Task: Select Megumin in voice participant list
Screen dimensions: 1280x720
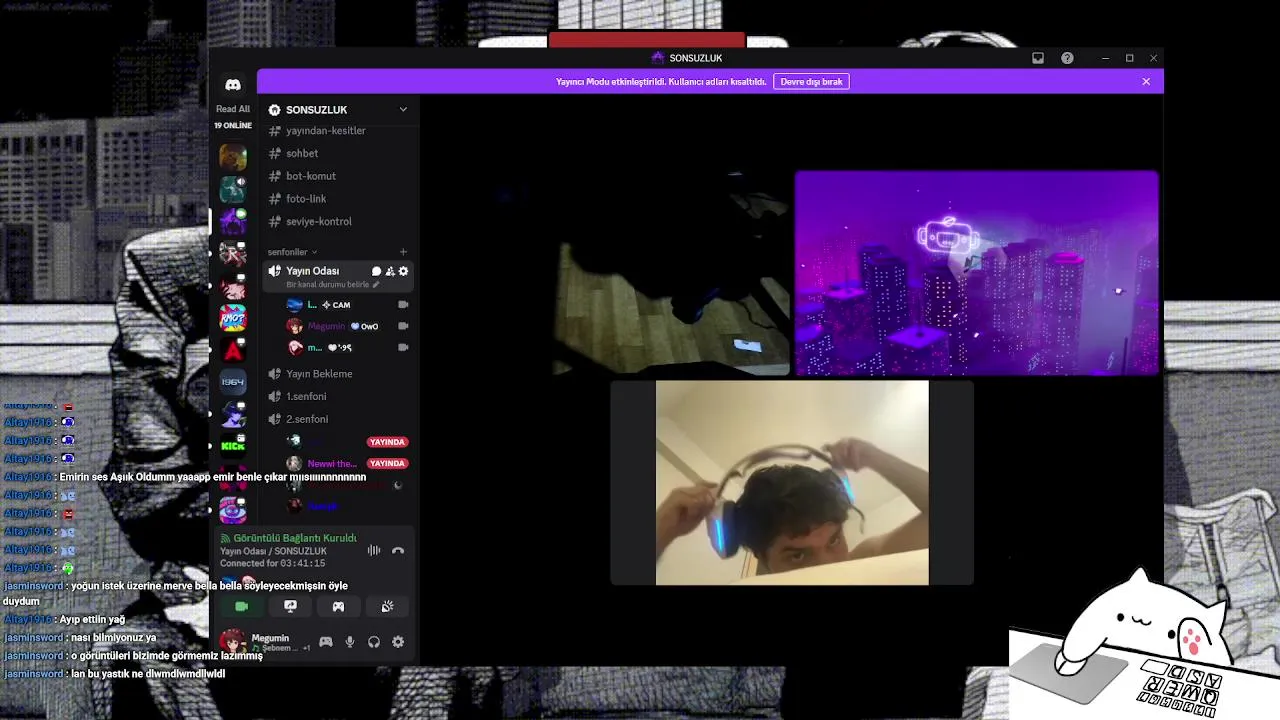Action: click(327, 326)
